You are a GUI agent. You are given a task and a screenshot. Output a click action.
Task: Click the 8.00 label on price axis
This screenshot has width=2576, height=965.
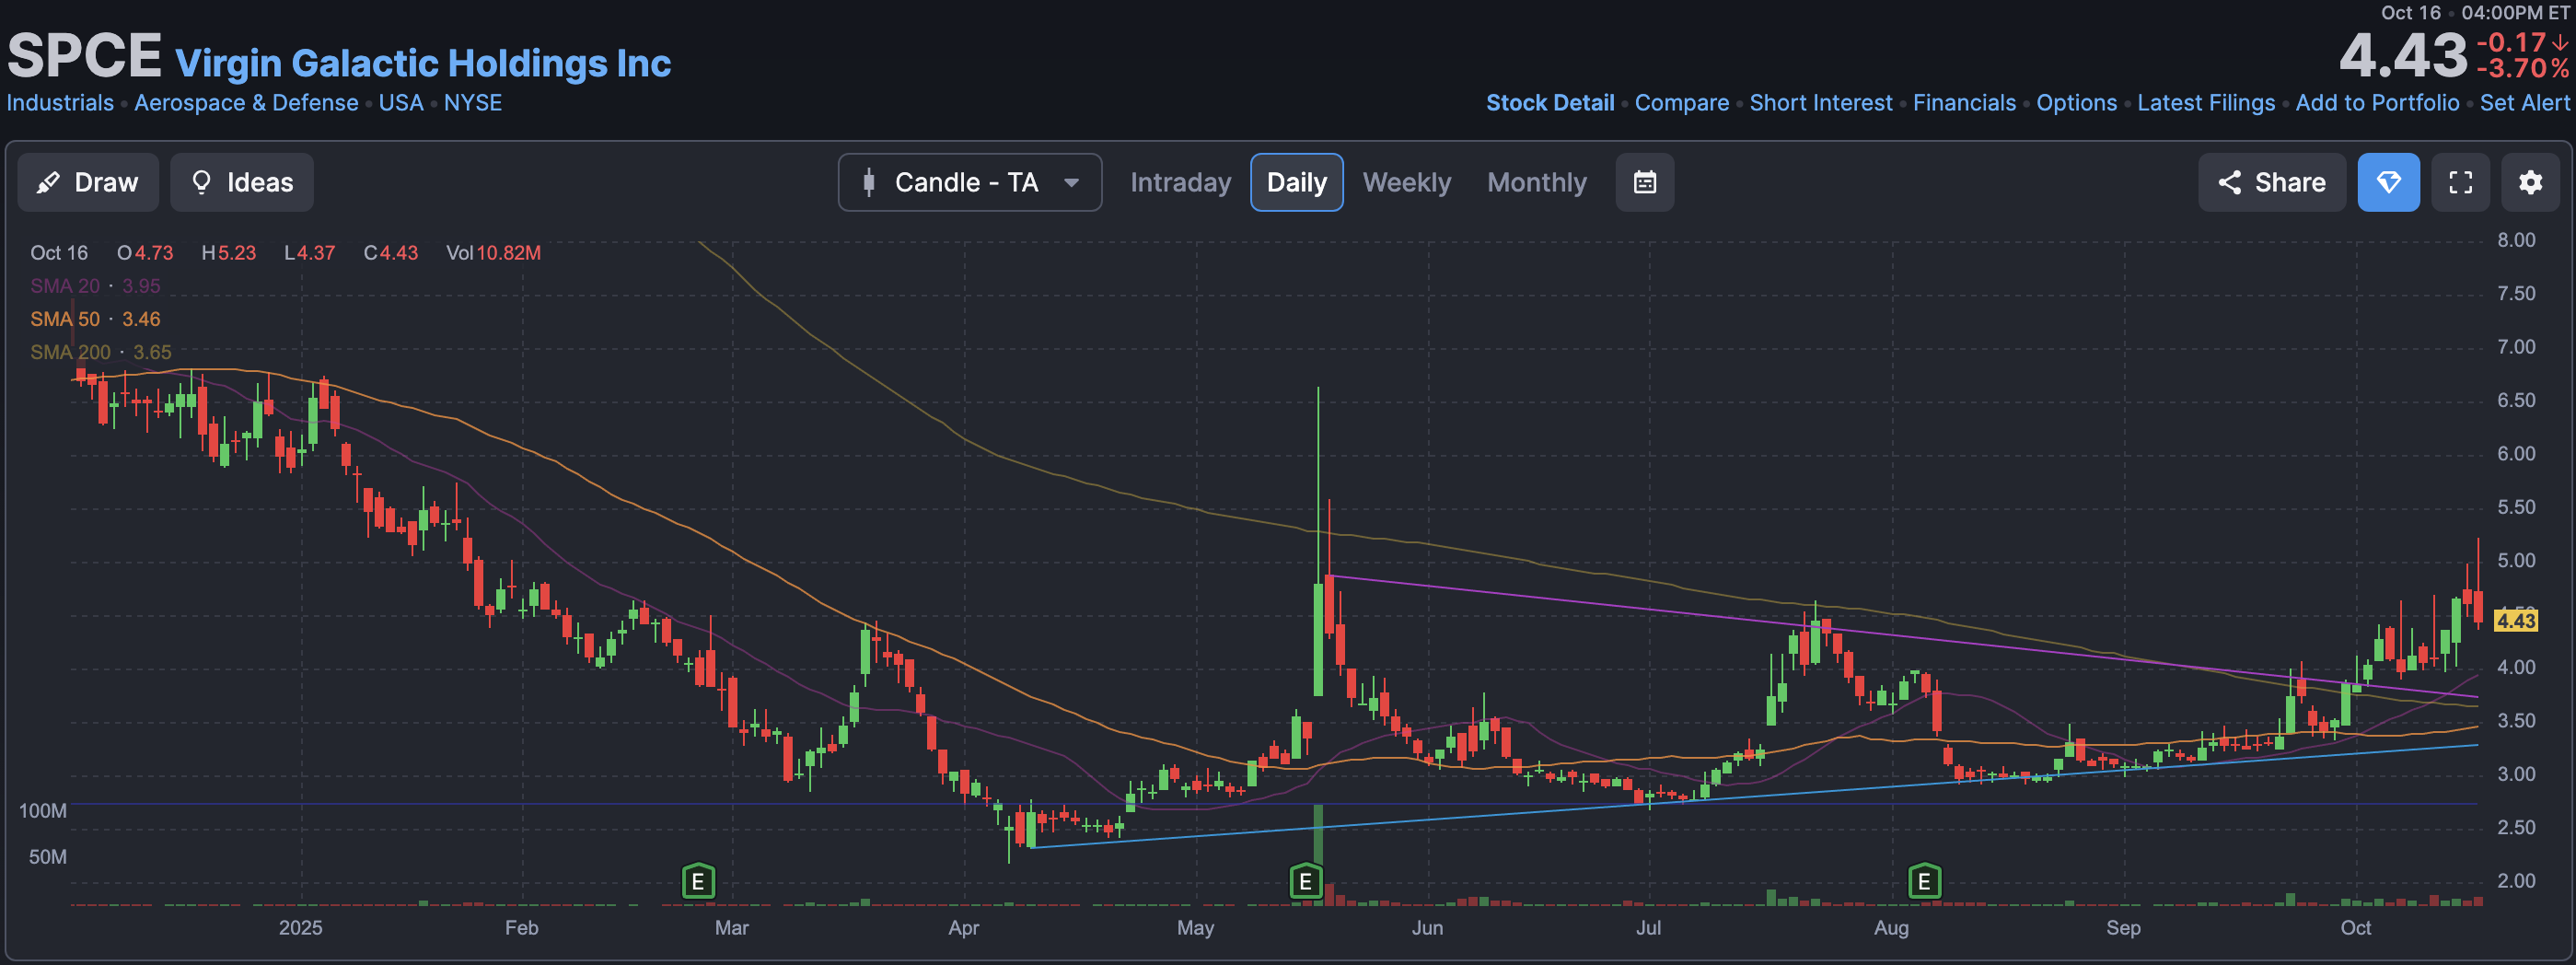tap(2516, 240)
